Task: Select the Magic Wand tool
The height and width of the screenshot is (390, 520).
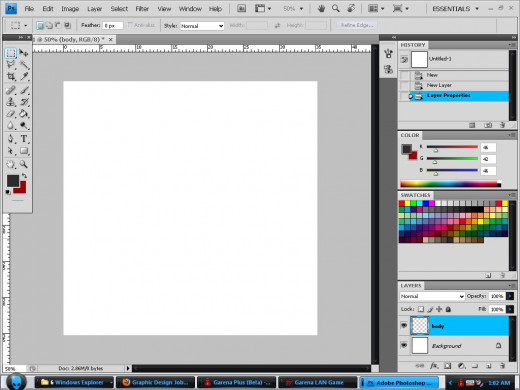Action: [24, 64]
